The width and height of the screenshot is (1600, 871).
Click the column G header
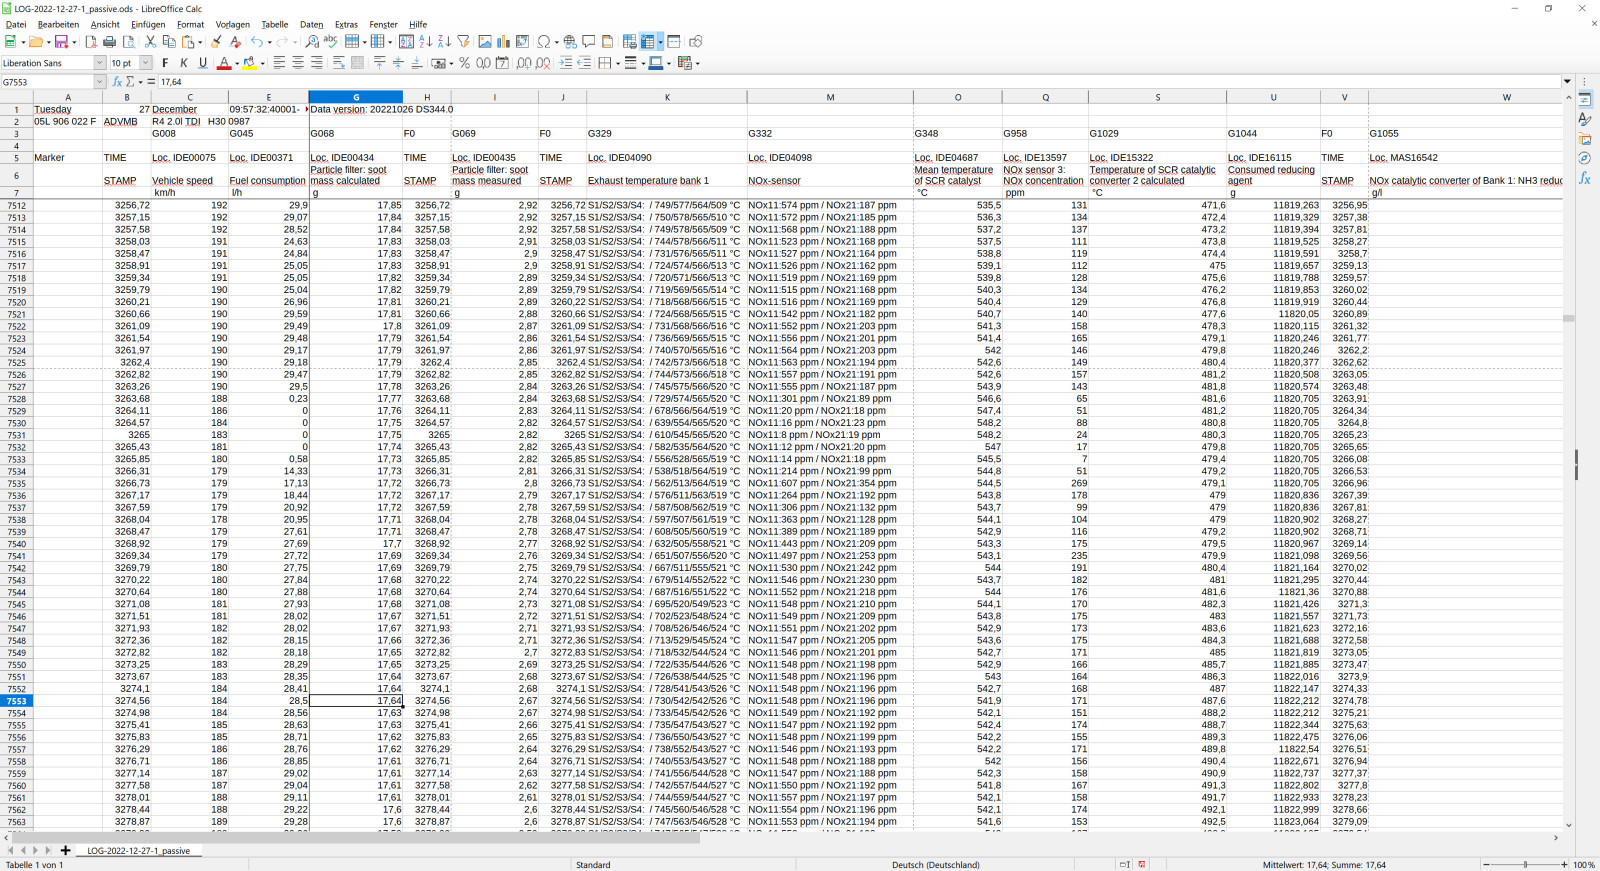point(355,97)
